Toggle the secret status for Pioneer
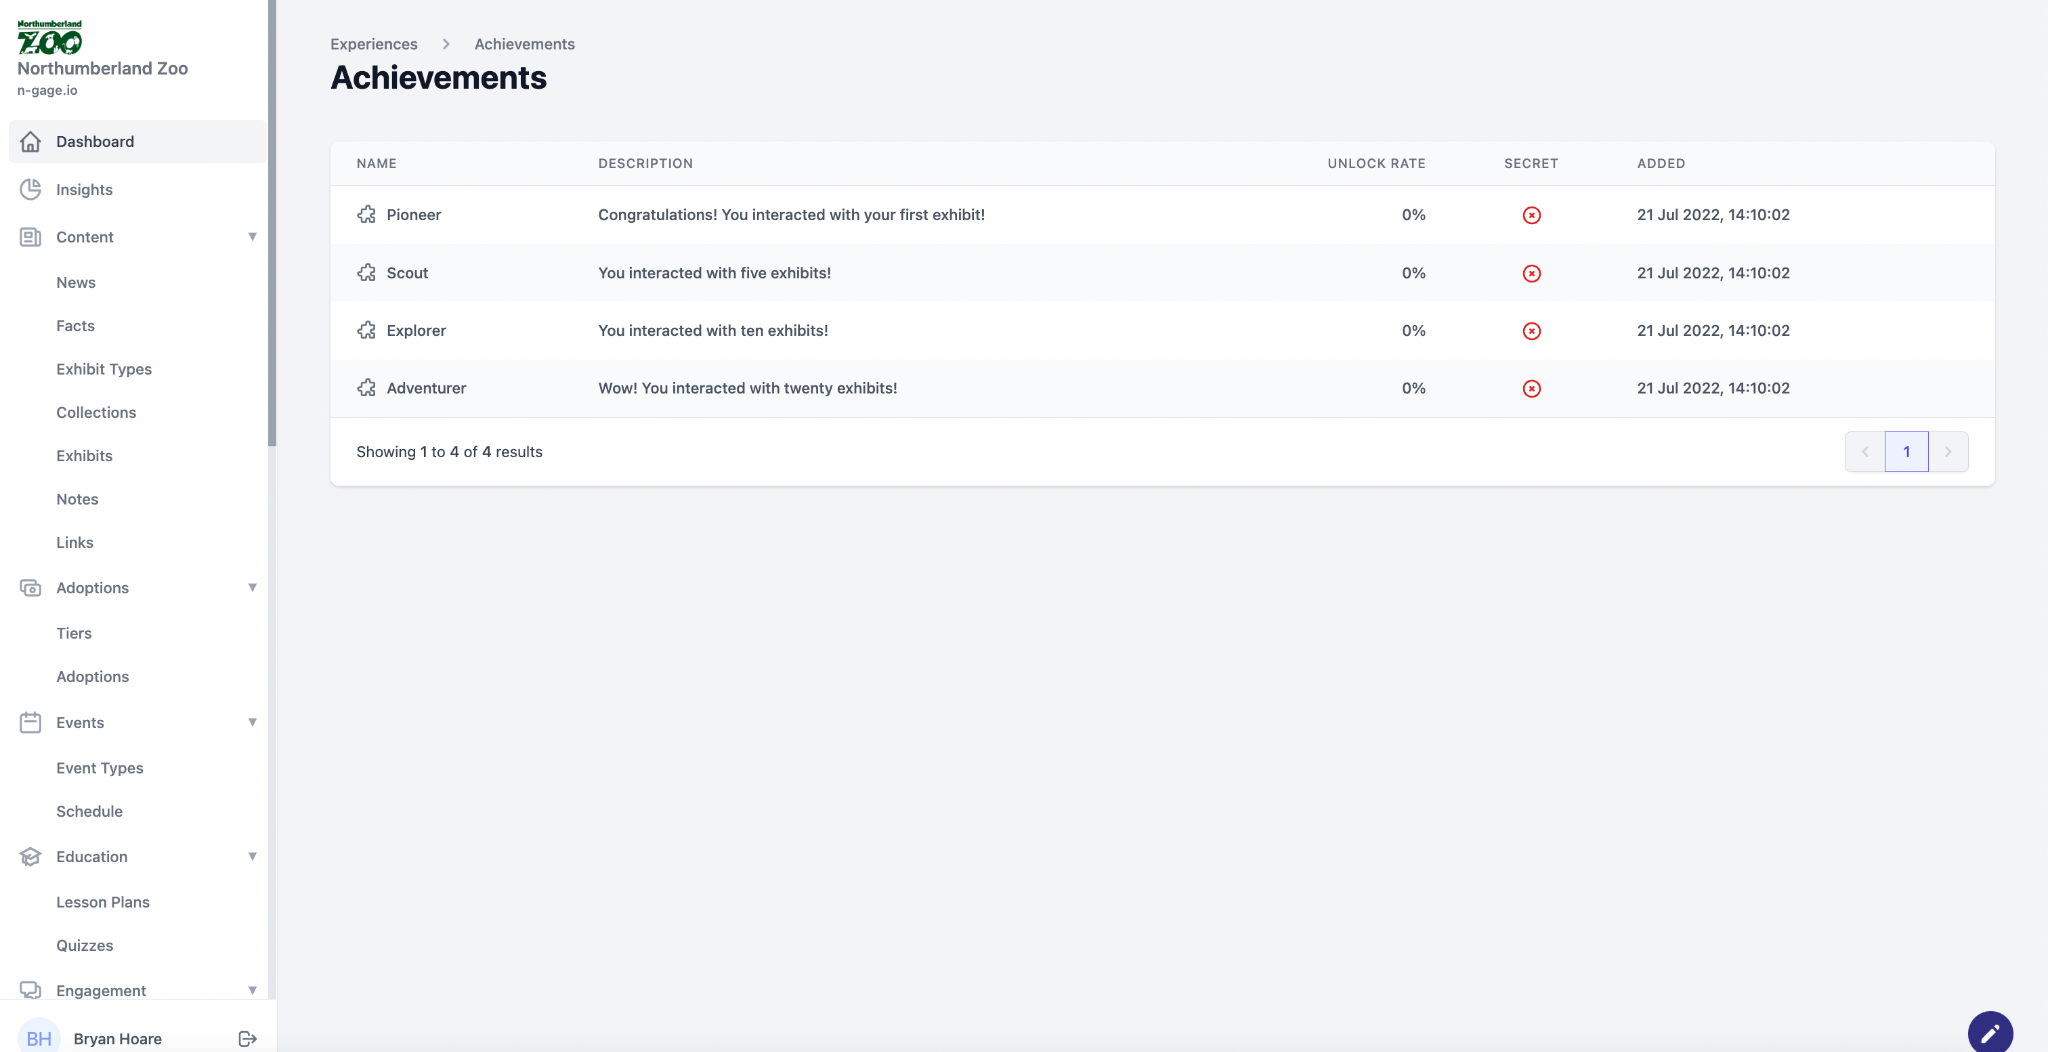Screen dimensions: 2048x1052 pyautogui.click(x=1531, y=215)
